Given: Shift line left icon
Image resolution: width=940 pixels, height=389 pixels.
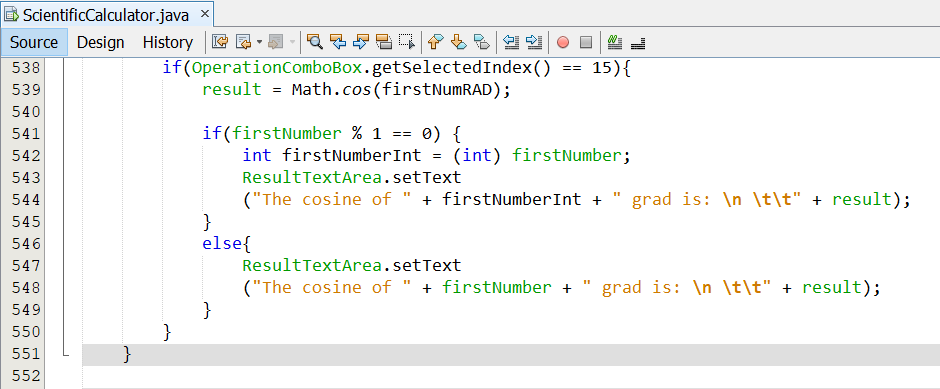Looking at the screenshot, I should (x=510, y=42).
